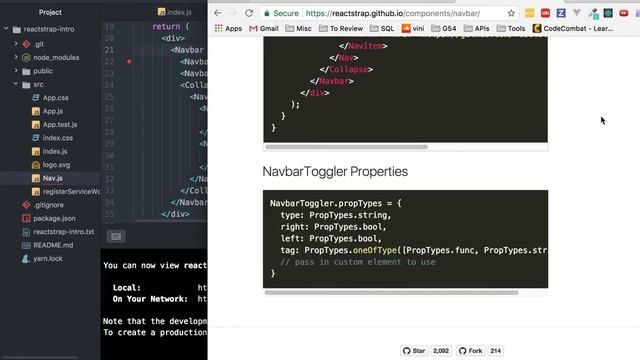Click the upper code block's horizontal scrollbar
The width and height of the screenshot is (640, 360).
[346, 147]
